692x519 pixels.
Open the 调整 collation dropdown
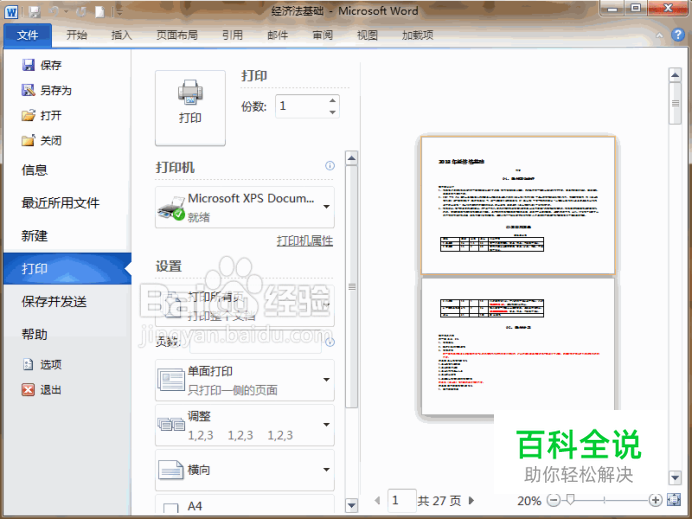[244, 425]
